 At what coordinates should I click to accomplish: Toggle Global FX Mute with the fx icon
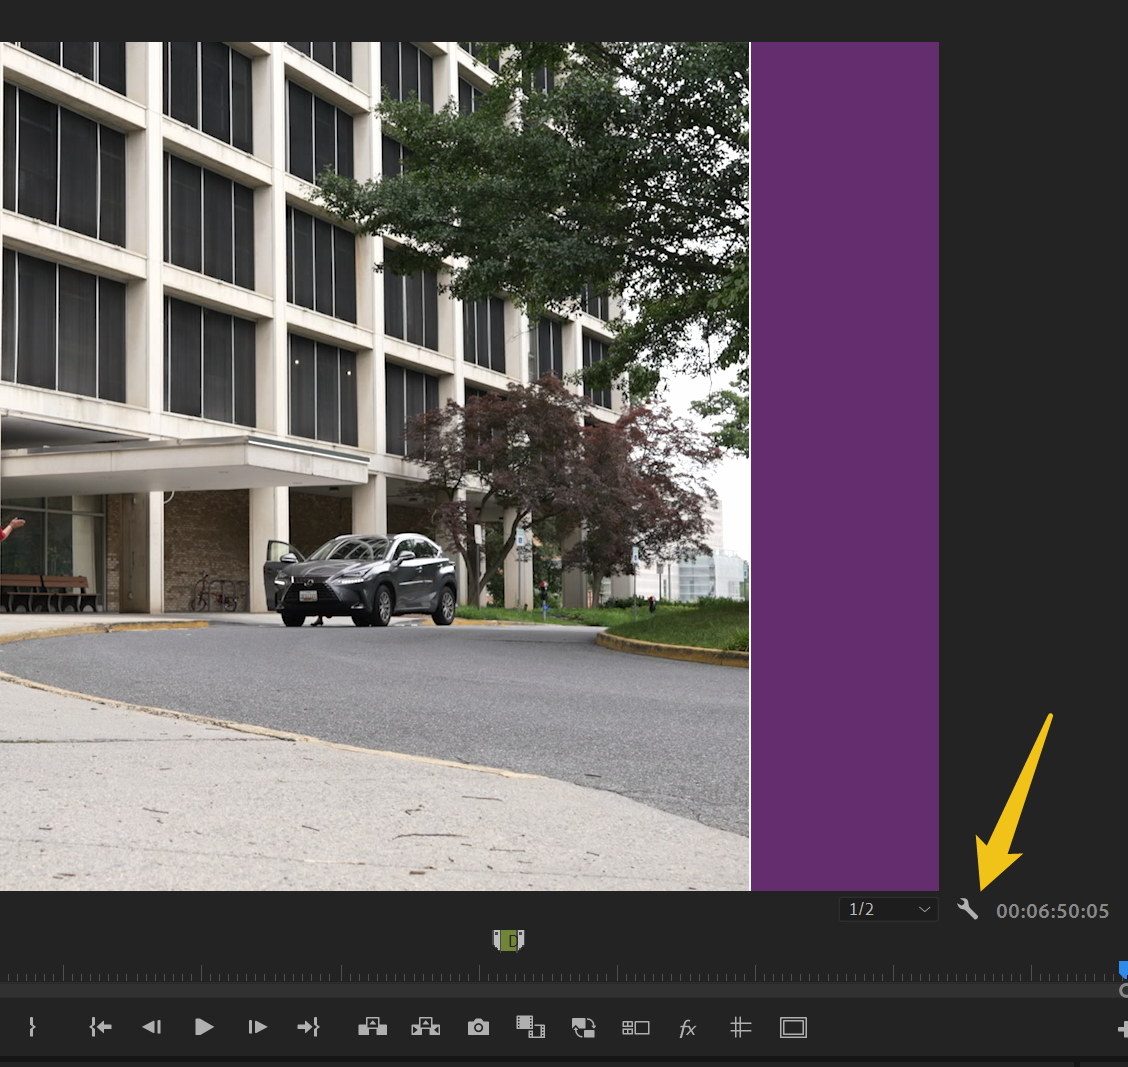687,1027
